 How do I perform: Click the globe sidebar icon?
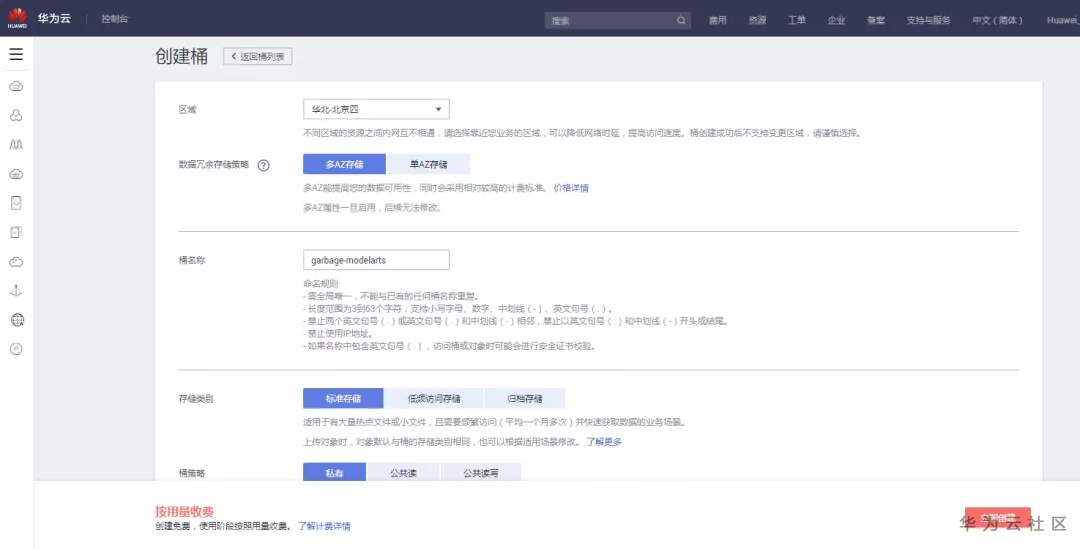pyautogui.click(x=17, y=320)
